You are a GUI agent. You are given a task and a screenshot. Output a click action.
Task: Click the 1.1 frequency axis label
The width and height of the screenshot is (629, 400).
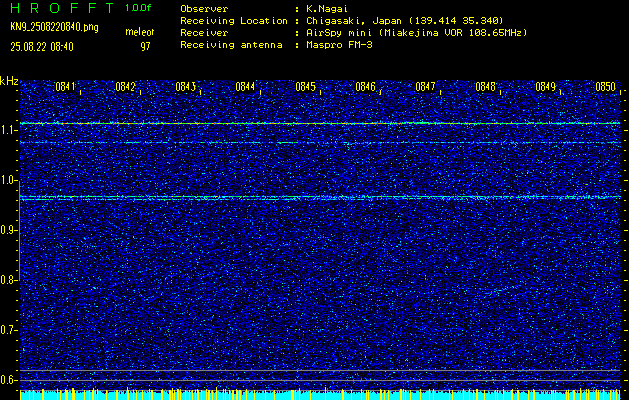pyautogui.click(x=8, y=130)
